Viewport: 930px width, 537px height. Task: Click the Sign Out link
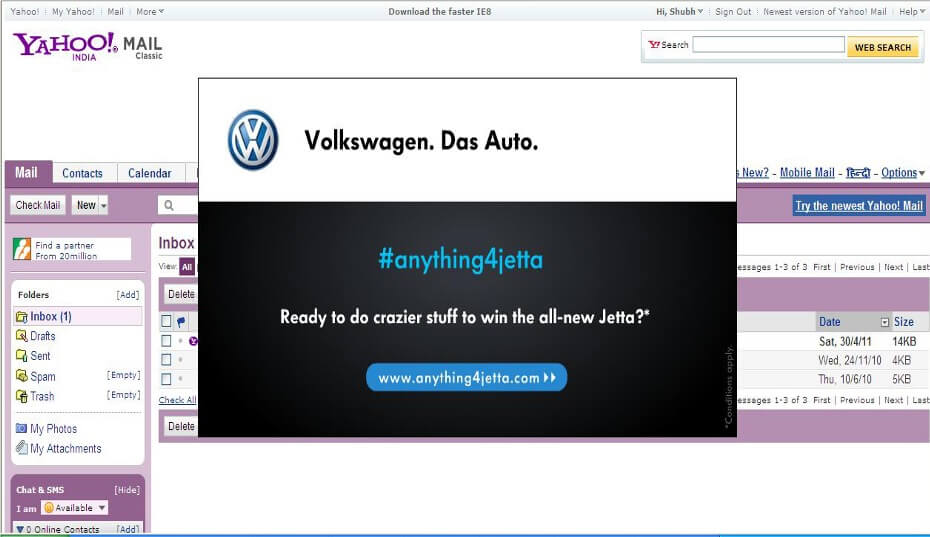[733, 11]
